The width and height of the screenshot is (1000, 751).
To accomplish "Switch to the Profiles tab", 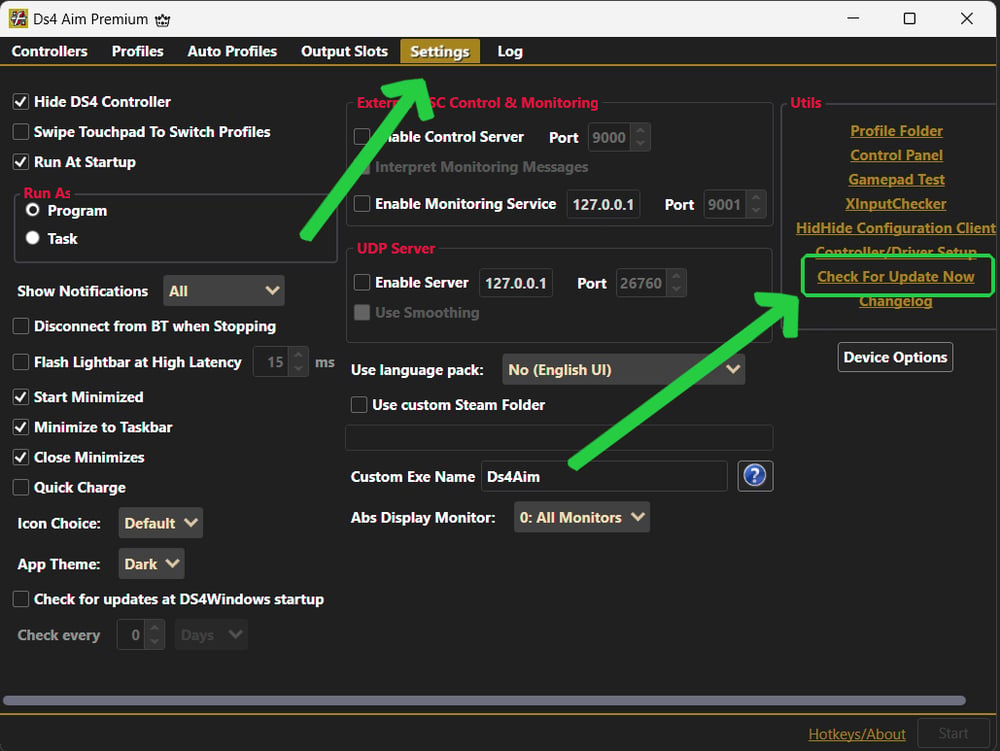I will pyautogui.click(x=138, y=51).
